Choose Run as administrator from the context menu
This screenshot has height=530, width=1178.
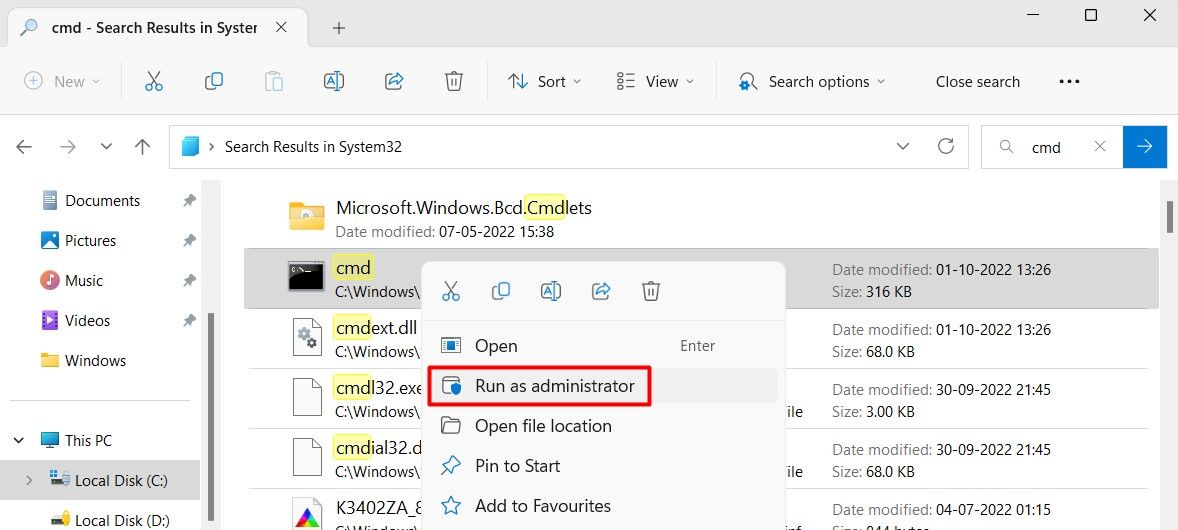(554, 386)
